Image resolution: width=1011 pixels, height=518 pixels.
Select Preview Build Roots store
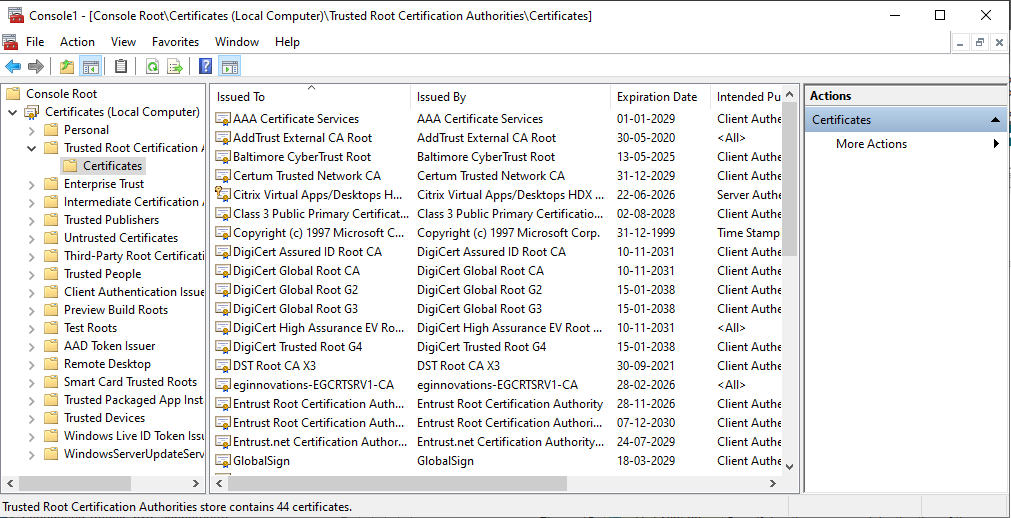115,310
